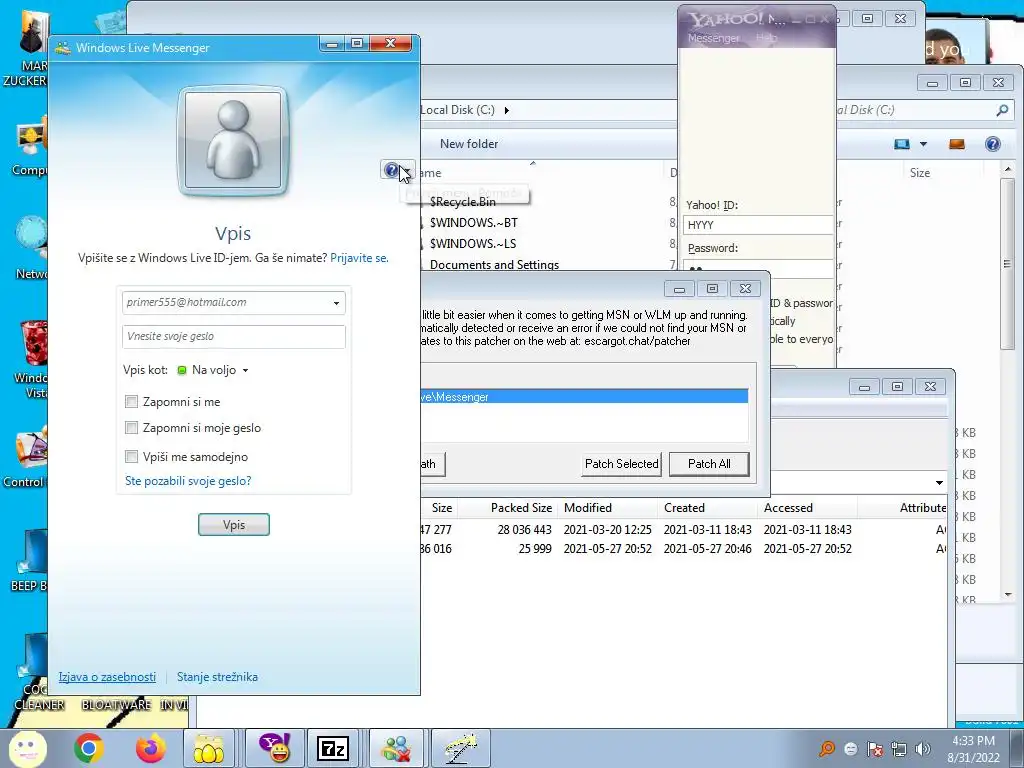
Task: Click the Messenger profile picture avatar
Action: tap(233, 140)
